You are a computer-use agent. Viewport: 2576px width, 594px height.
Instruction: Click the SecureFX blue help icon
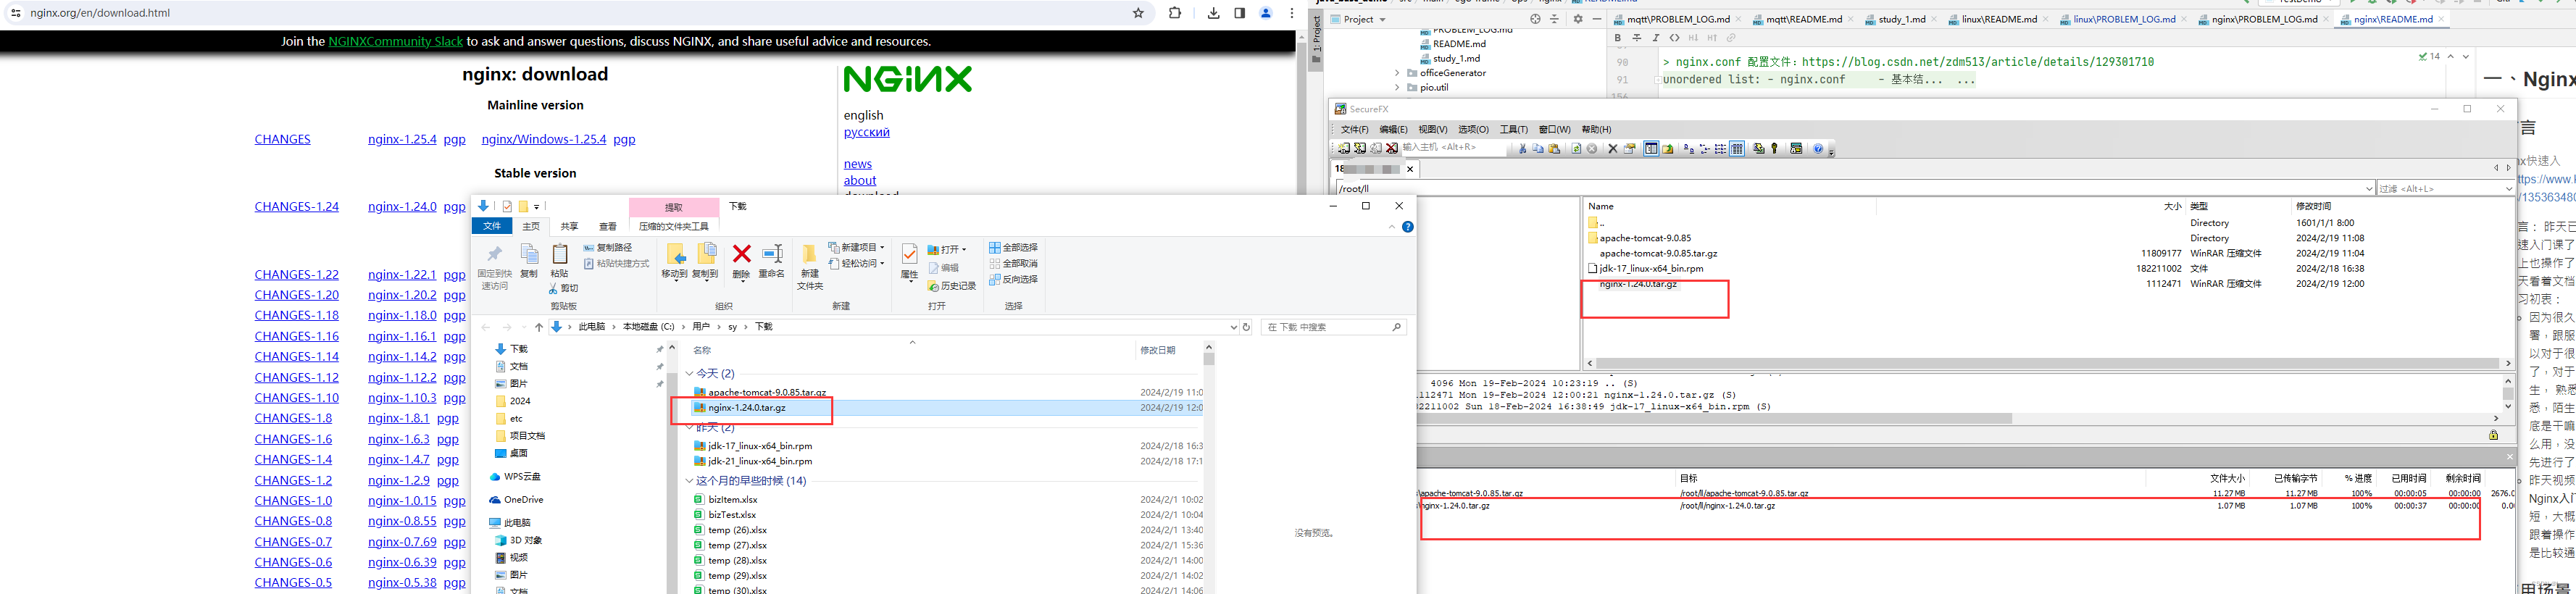pyautogui.click(x=1818, y=148)
